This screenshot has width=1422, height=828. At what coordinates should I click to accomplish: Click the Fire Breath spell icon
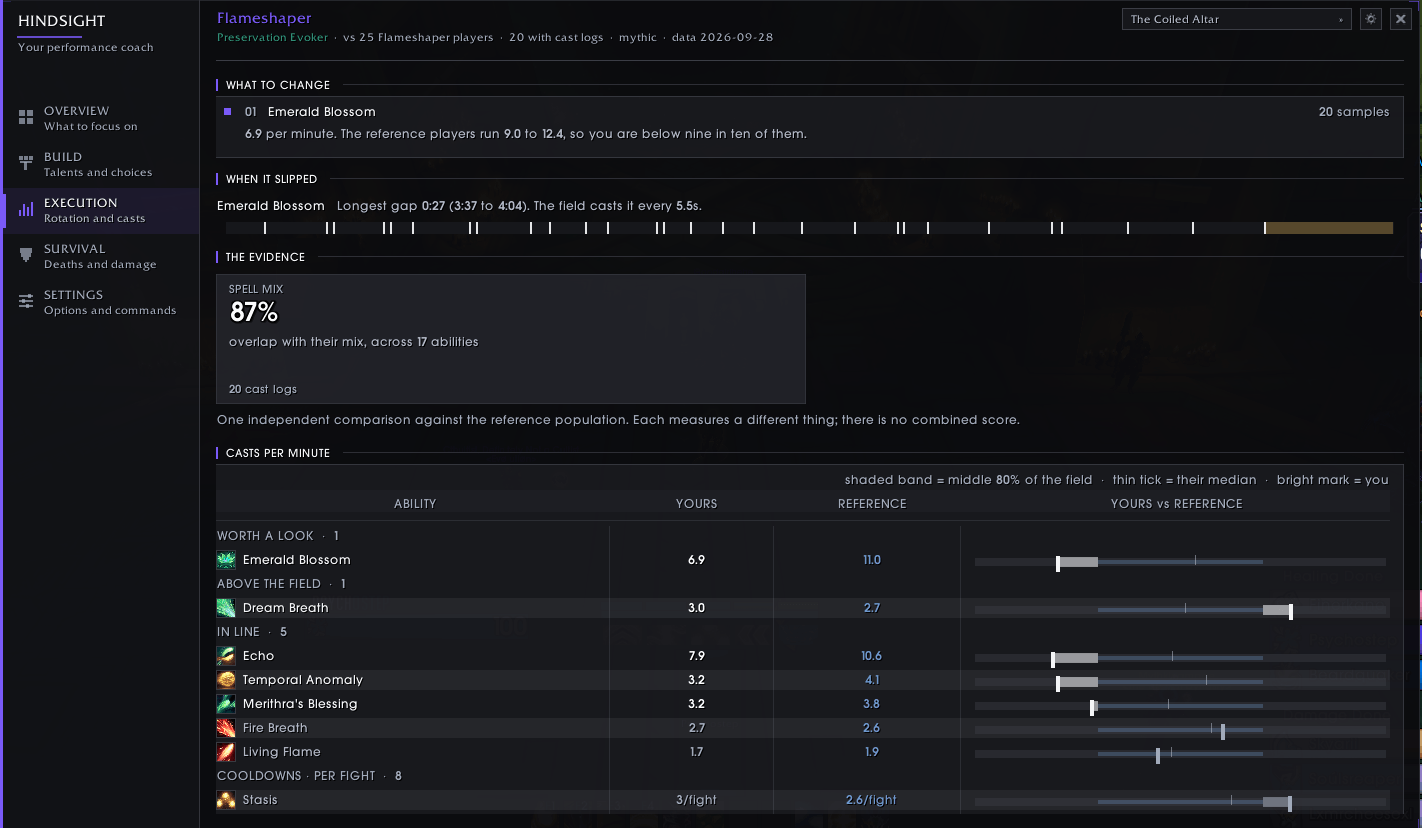click(226, 728)
